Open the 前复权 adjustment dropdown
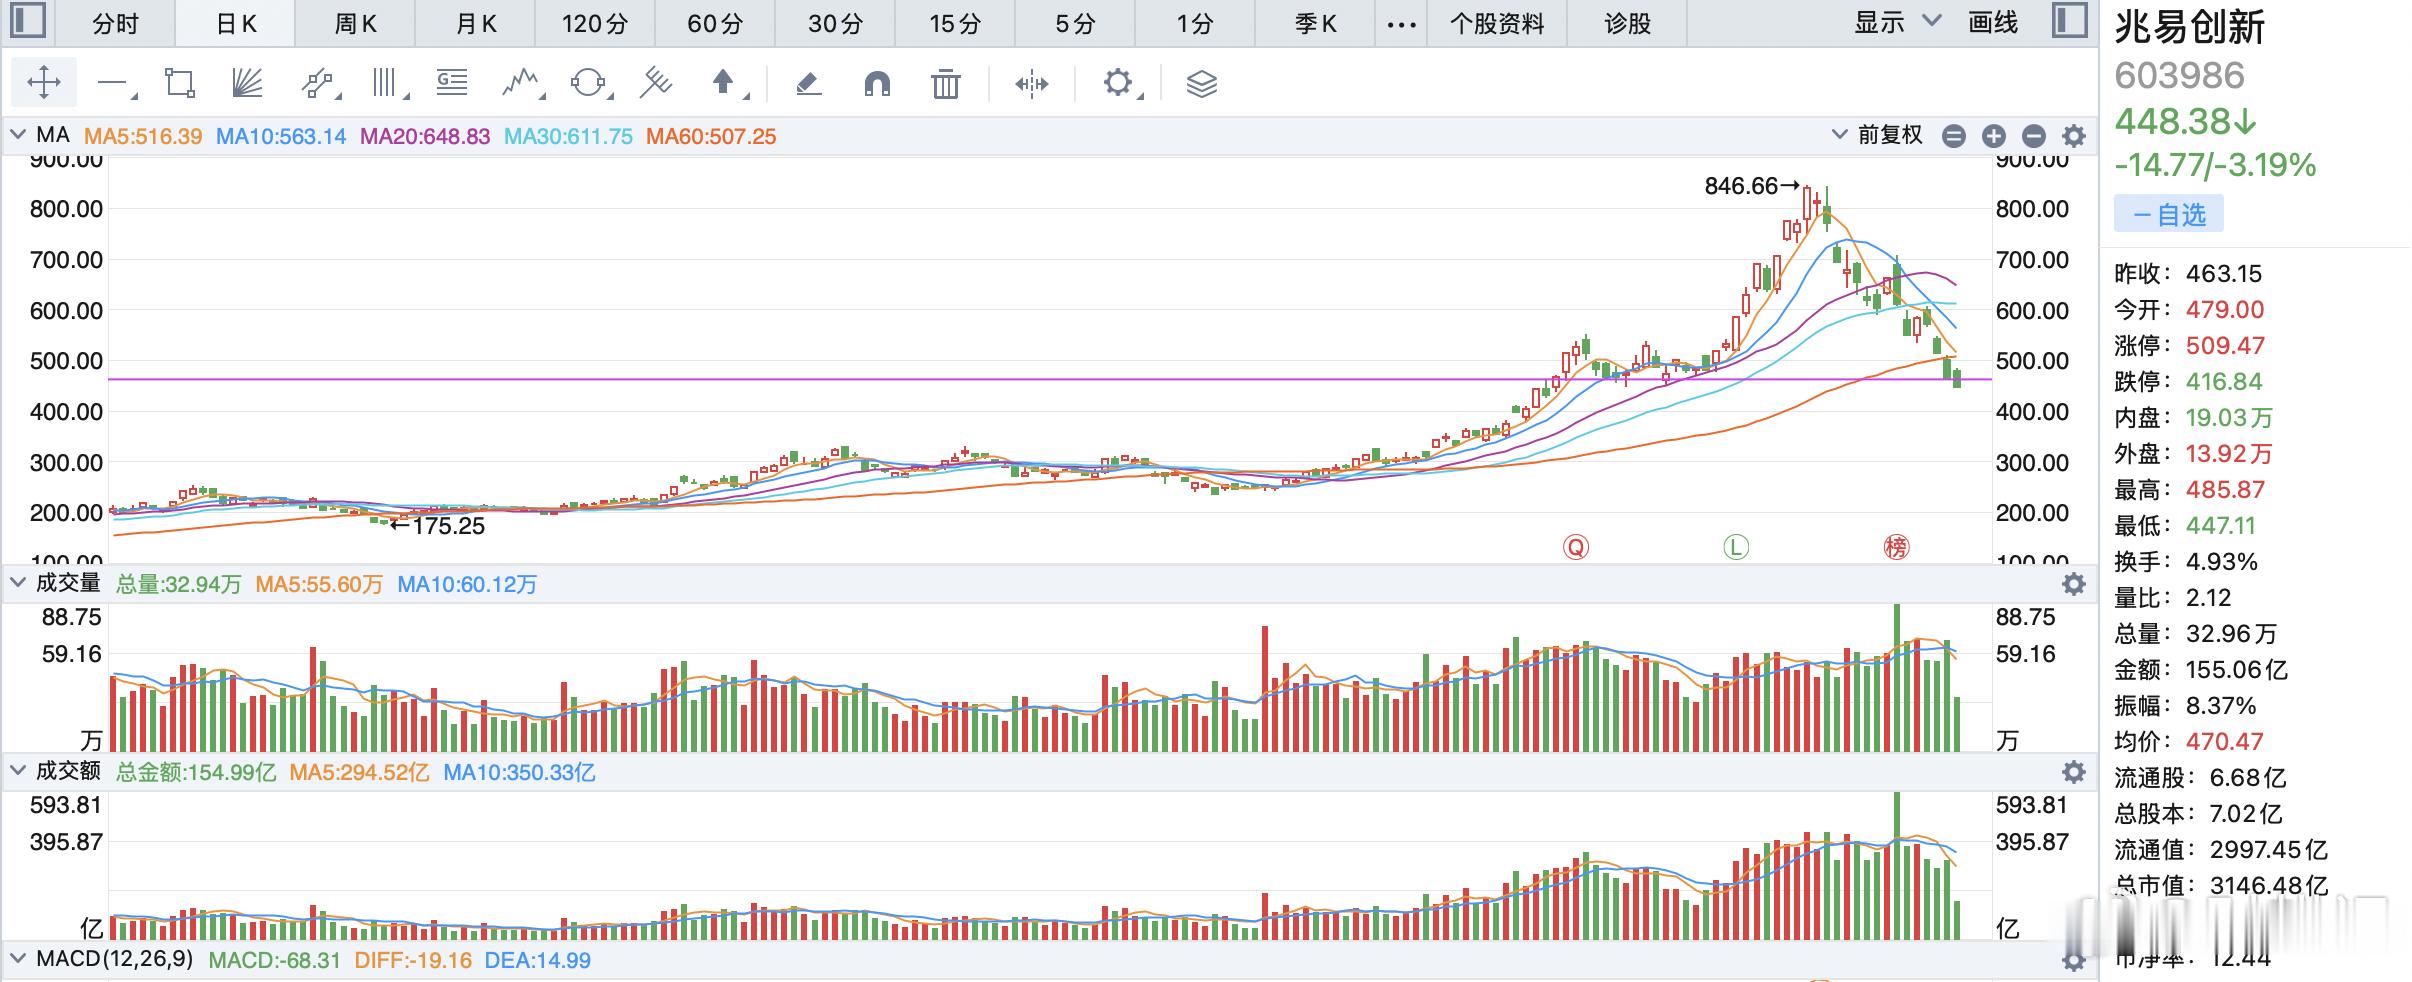Screen dimensions: 2412x982 pos(1877,135)
